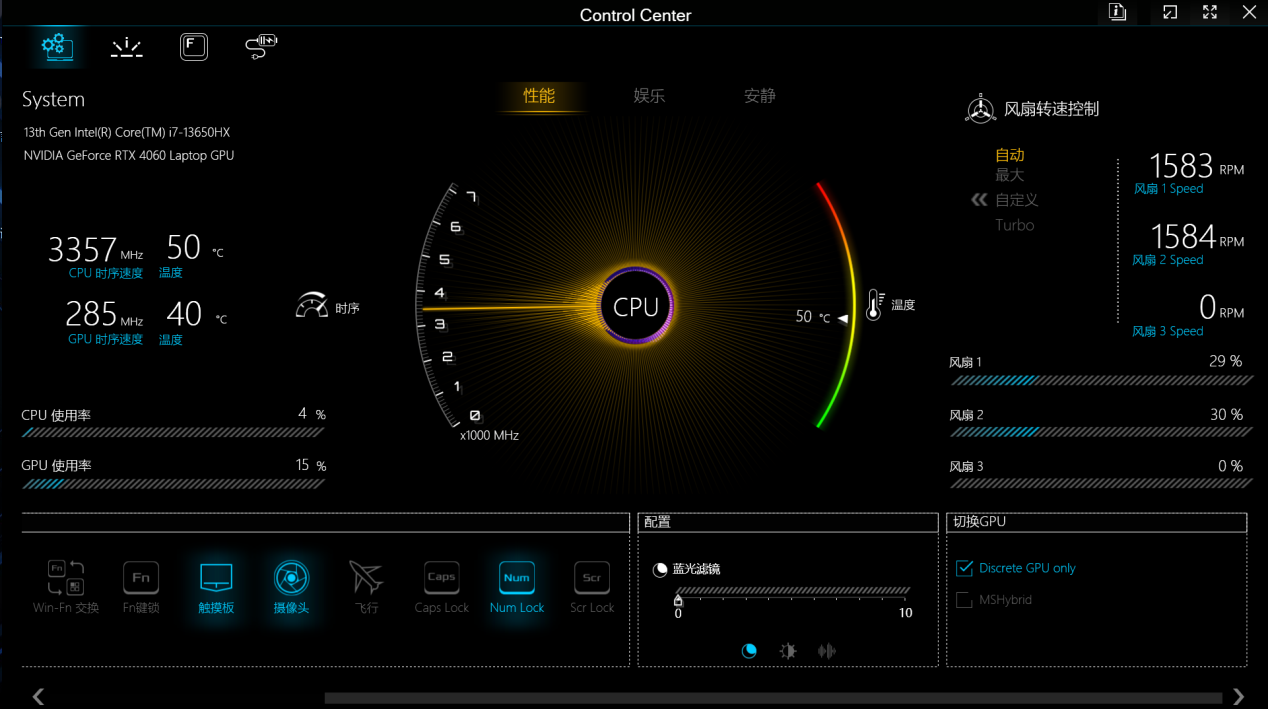
Task: Expand 自定义 fan settings with double chevron
Action: [x=980, y=200]
